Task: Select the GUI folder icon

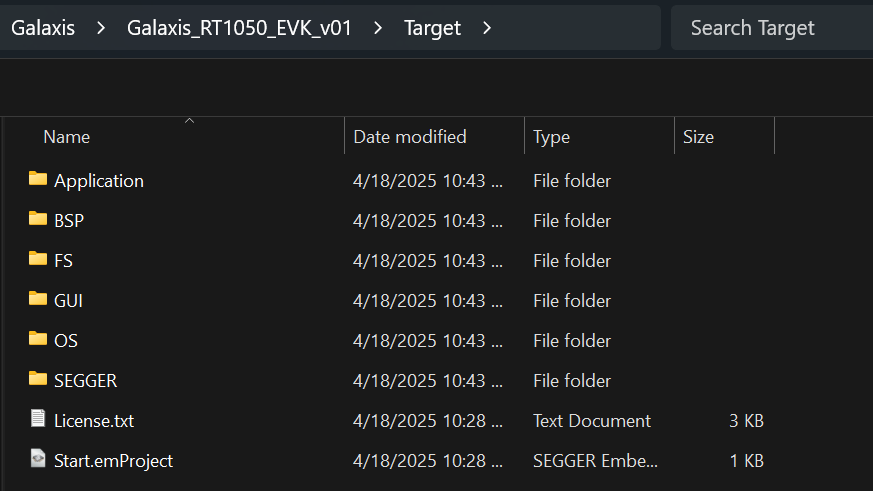Action: pyautogui.click(x=38, y=299)
